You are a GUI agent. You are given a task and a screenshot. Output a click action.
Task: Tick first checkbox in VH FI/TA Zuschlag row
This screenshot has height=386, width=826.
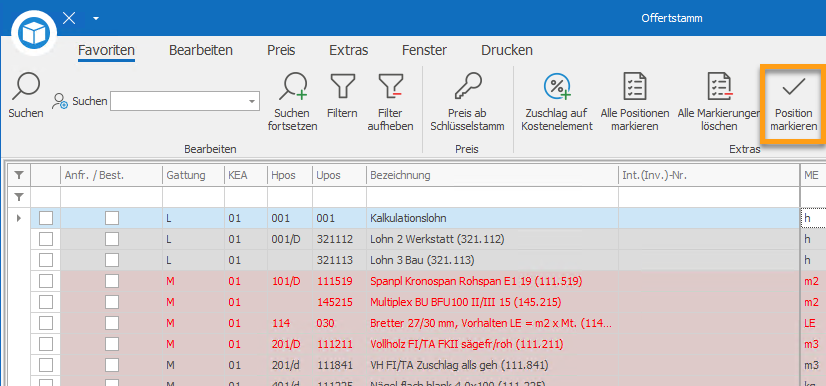click(46, 365)
